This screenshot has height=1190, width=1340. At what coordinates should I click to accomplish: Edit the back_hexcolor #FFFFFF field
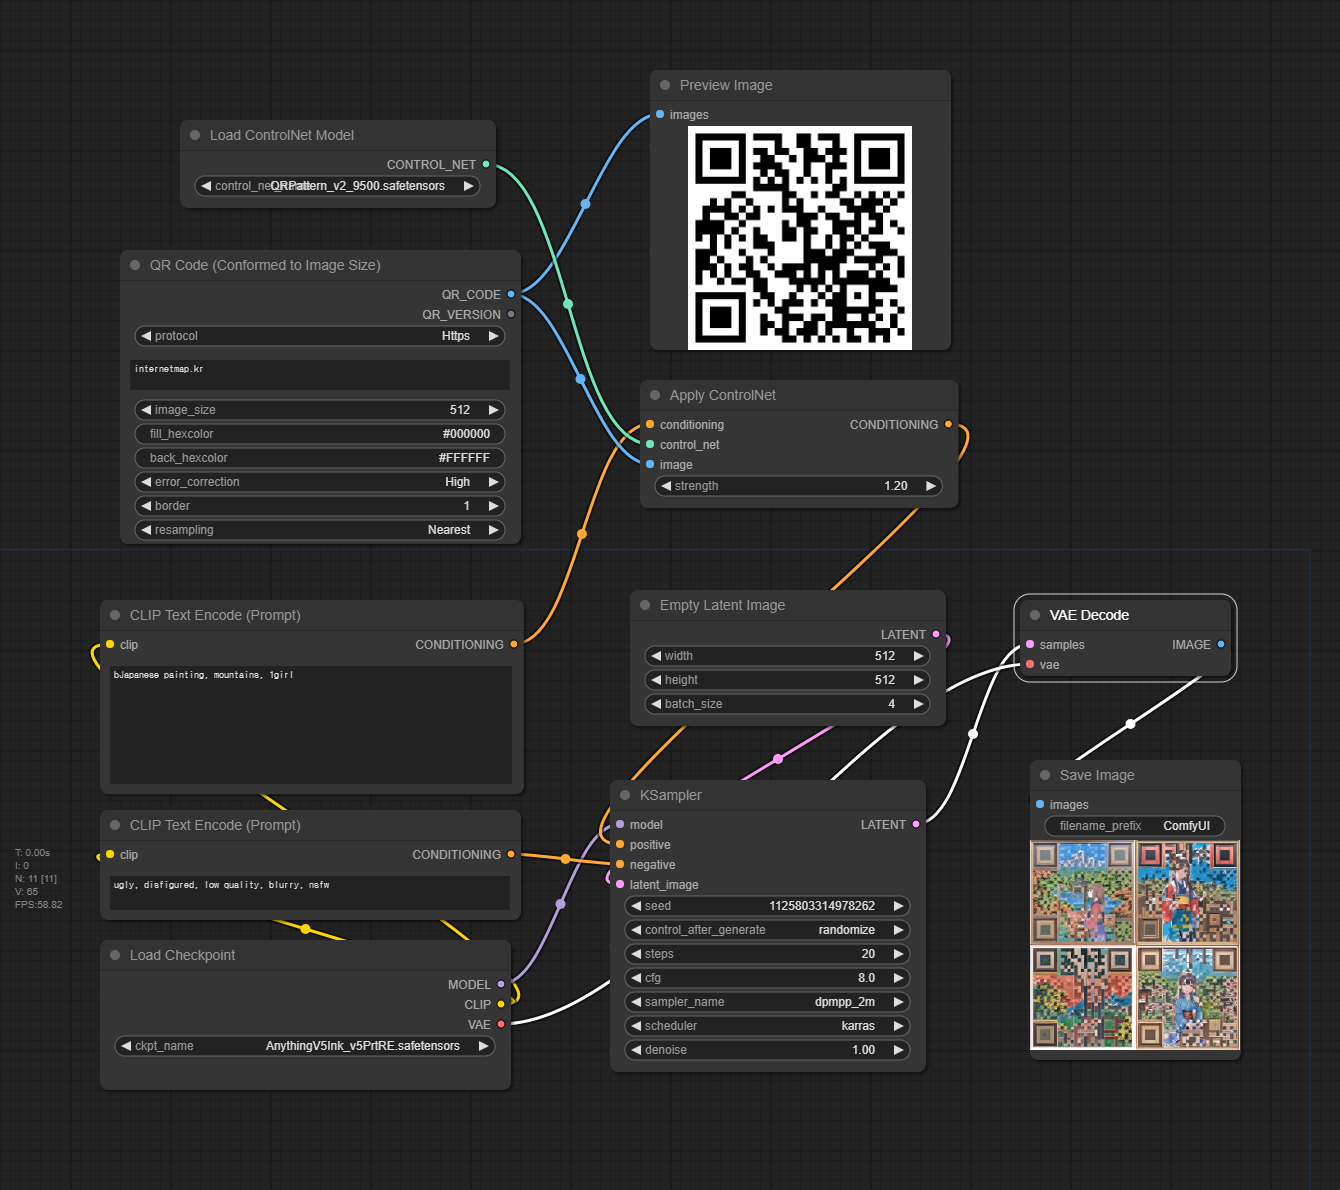(320, 458)
